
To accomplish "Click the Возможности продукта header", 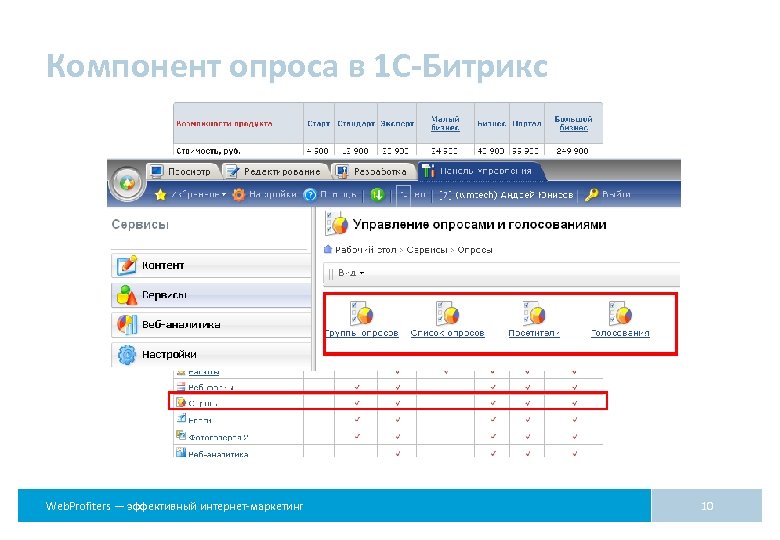I will coord(224,123).
